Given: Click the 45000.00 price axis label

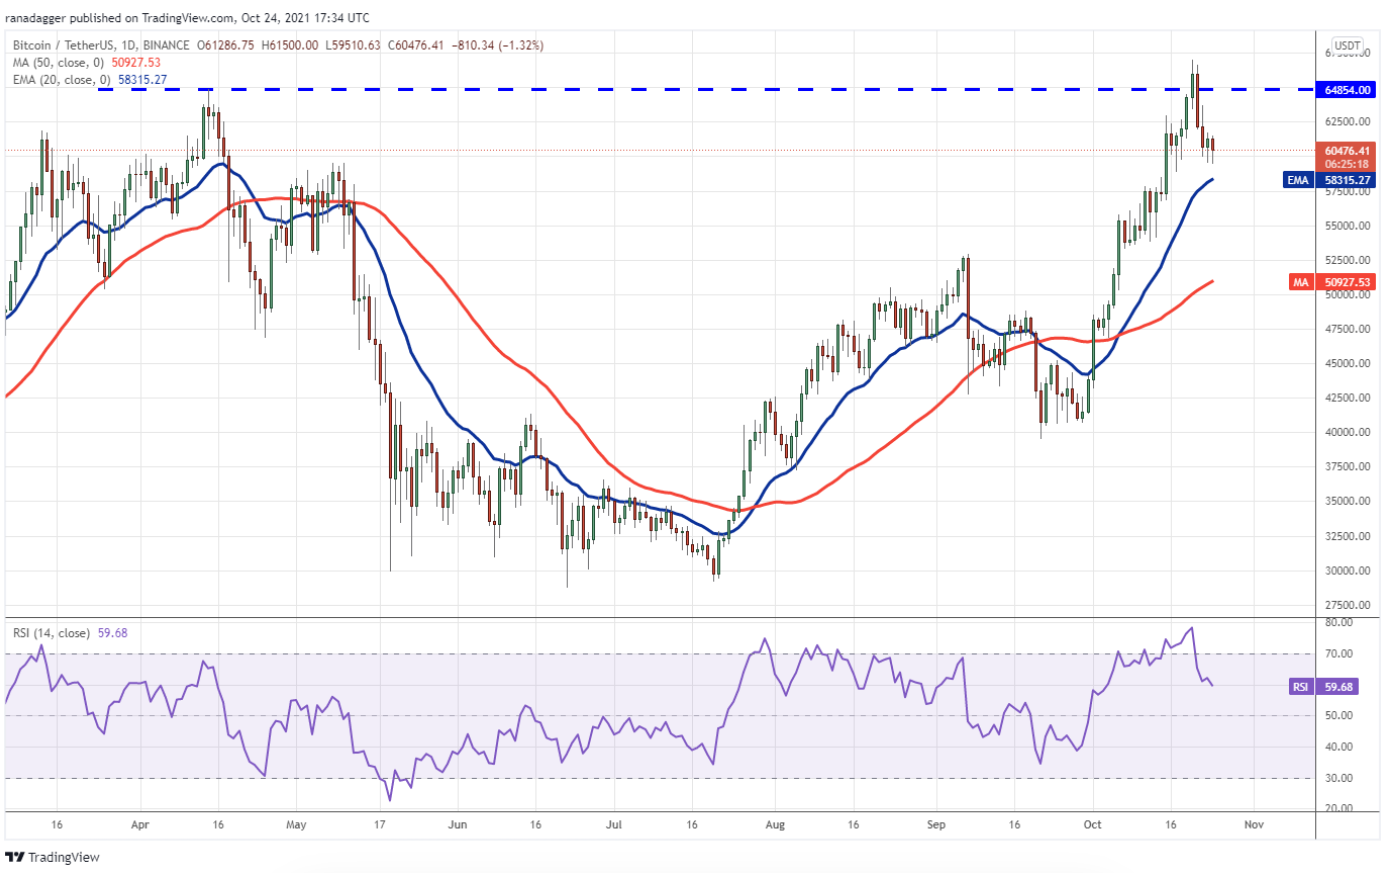Looking at the screenshot, I should (x=1346, y=364).
